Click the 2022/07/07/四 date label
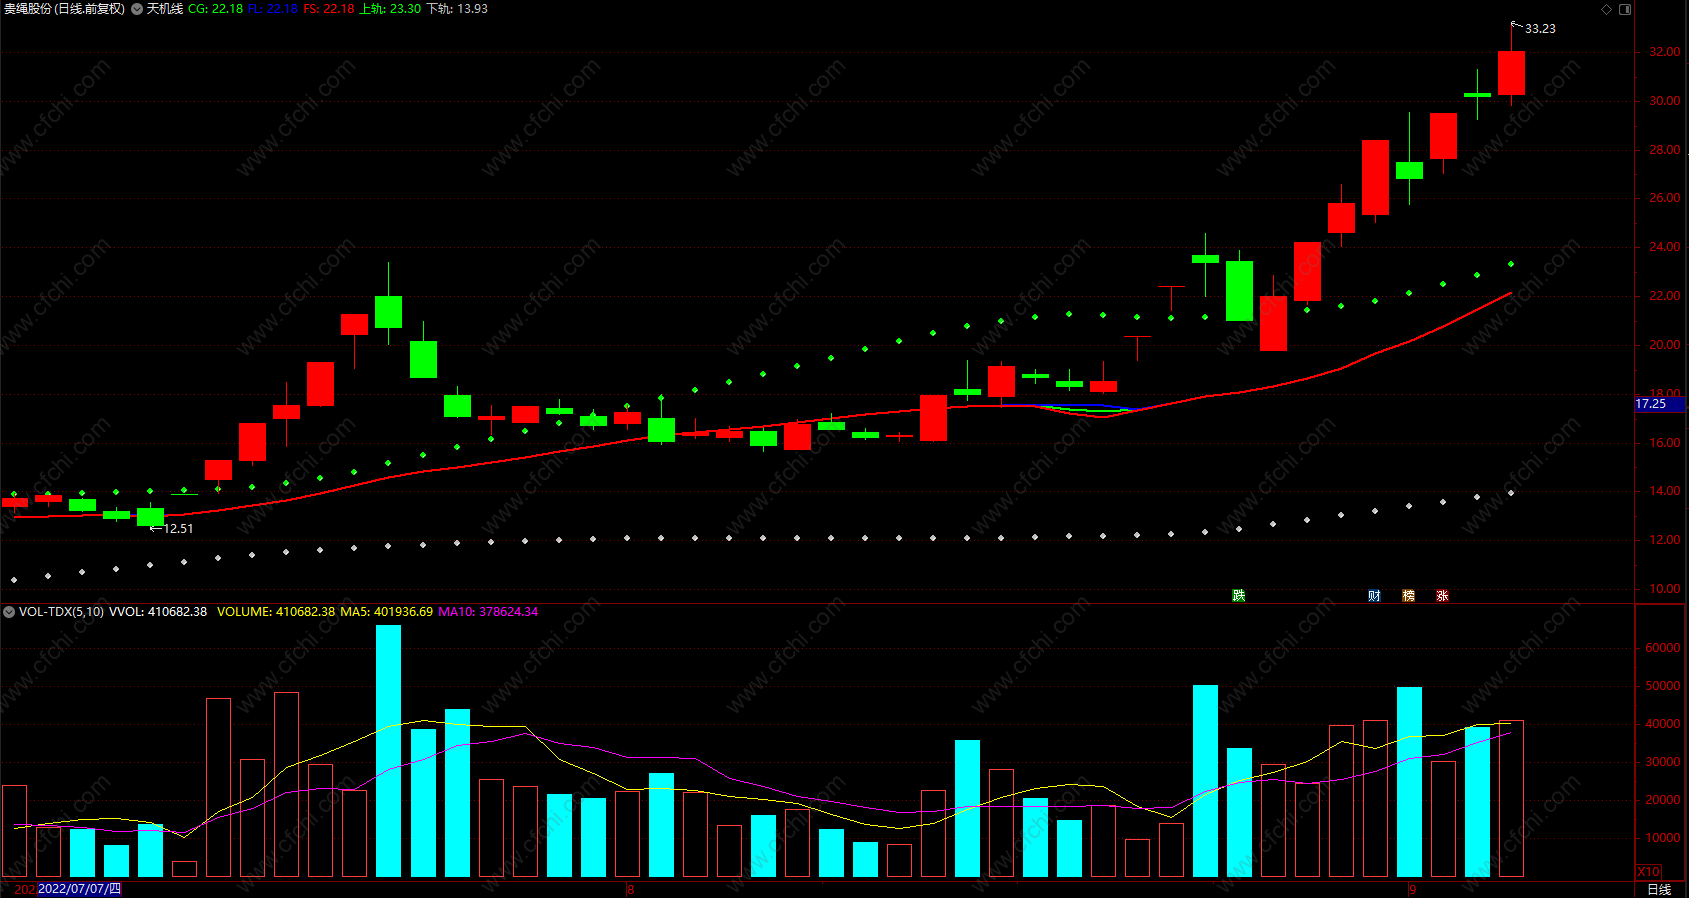Screen dimensions: 1689x898 (x=79, y=889)
